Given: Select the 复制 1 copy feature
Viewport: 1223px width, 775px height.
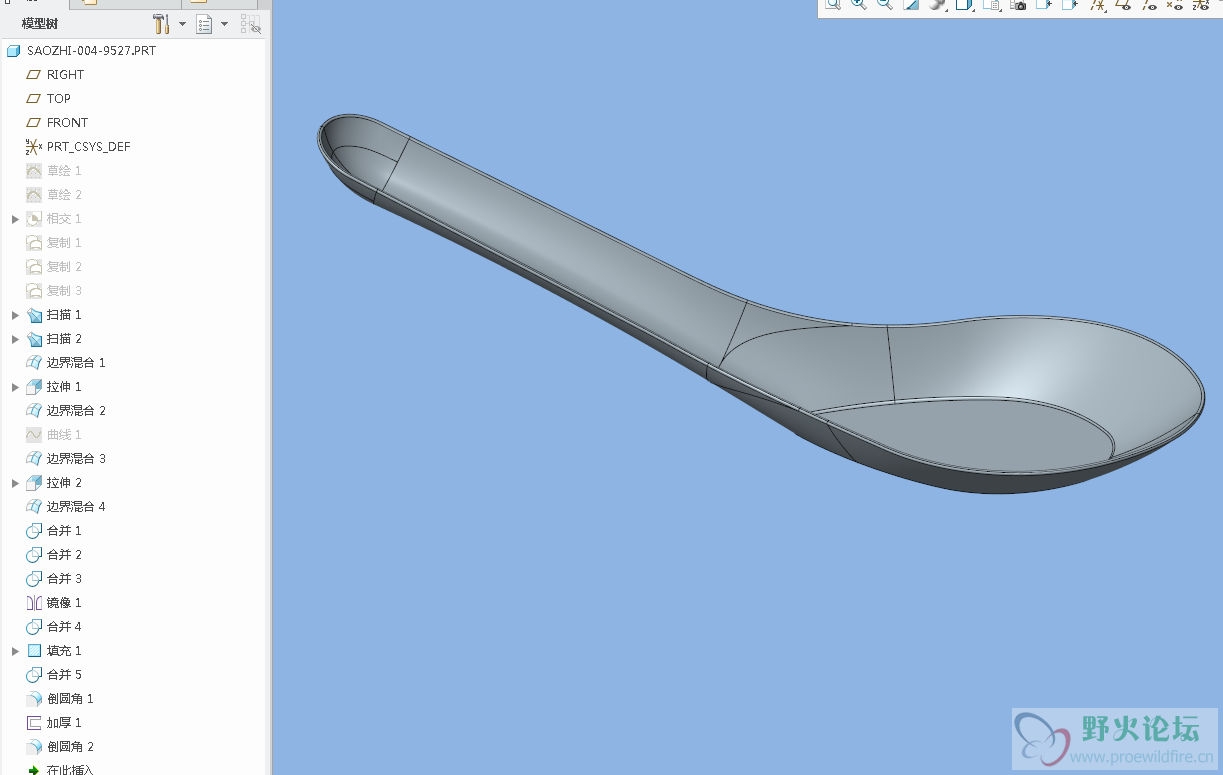Looking at the screenshot, I should pos(54,242).
